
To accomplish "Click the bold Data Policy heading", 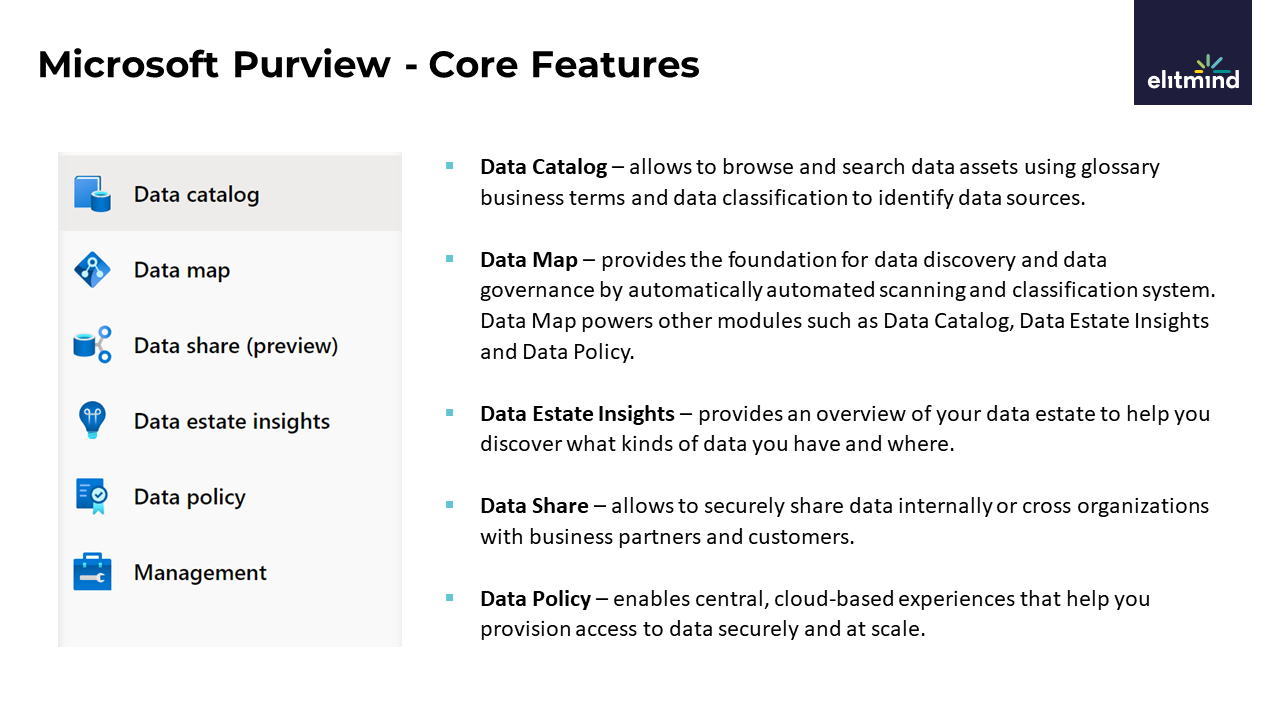I will click(535, 599).
